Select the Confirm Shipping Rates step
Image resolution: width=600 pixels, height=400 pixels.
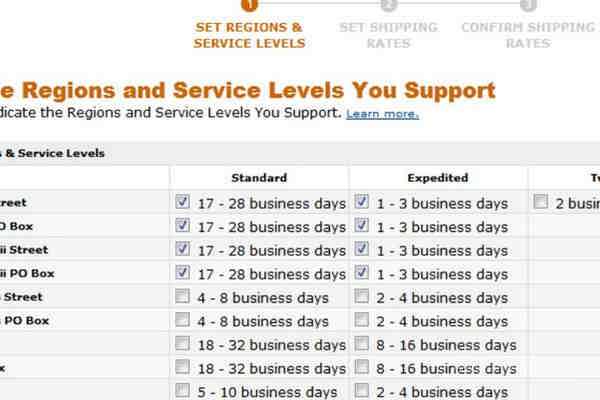pos(528,35)
